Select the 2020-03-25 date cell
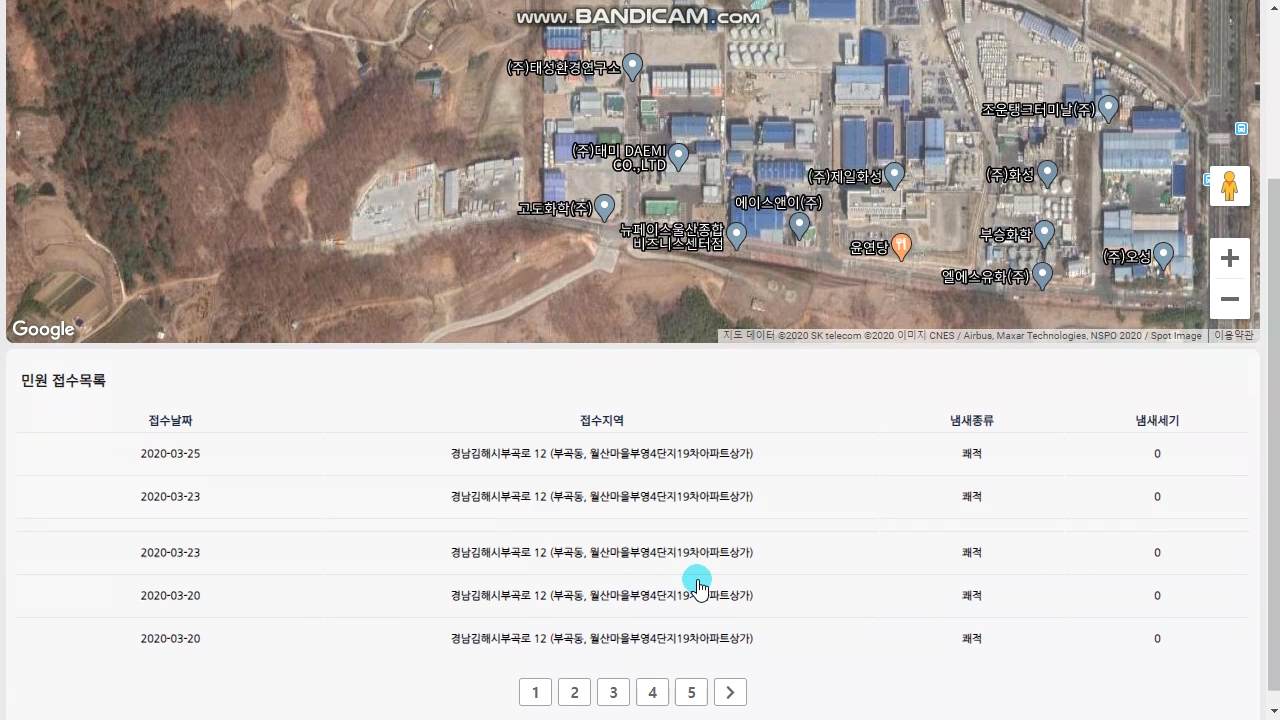Screen dimensions: 1280x720 click(x=170, y=454)
